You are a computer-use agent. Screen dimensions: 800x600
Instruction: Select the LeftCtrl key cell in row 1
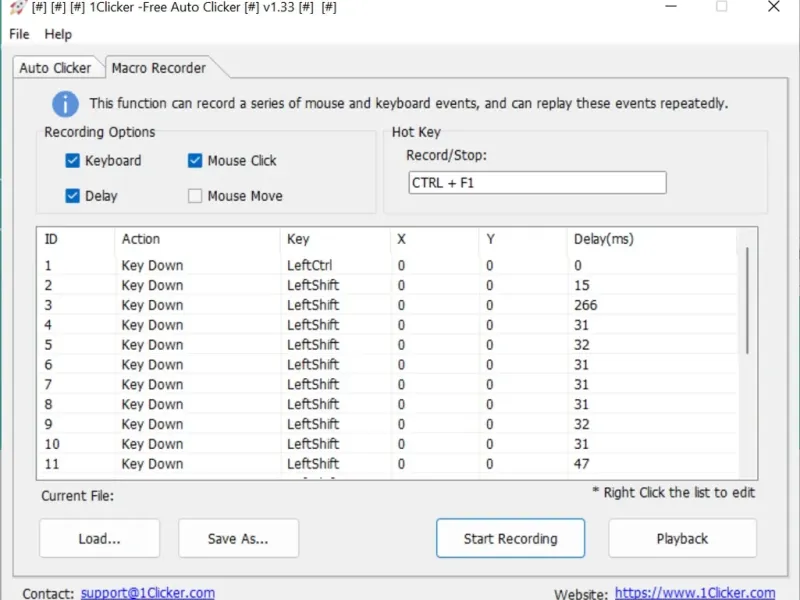click(310, 265)
